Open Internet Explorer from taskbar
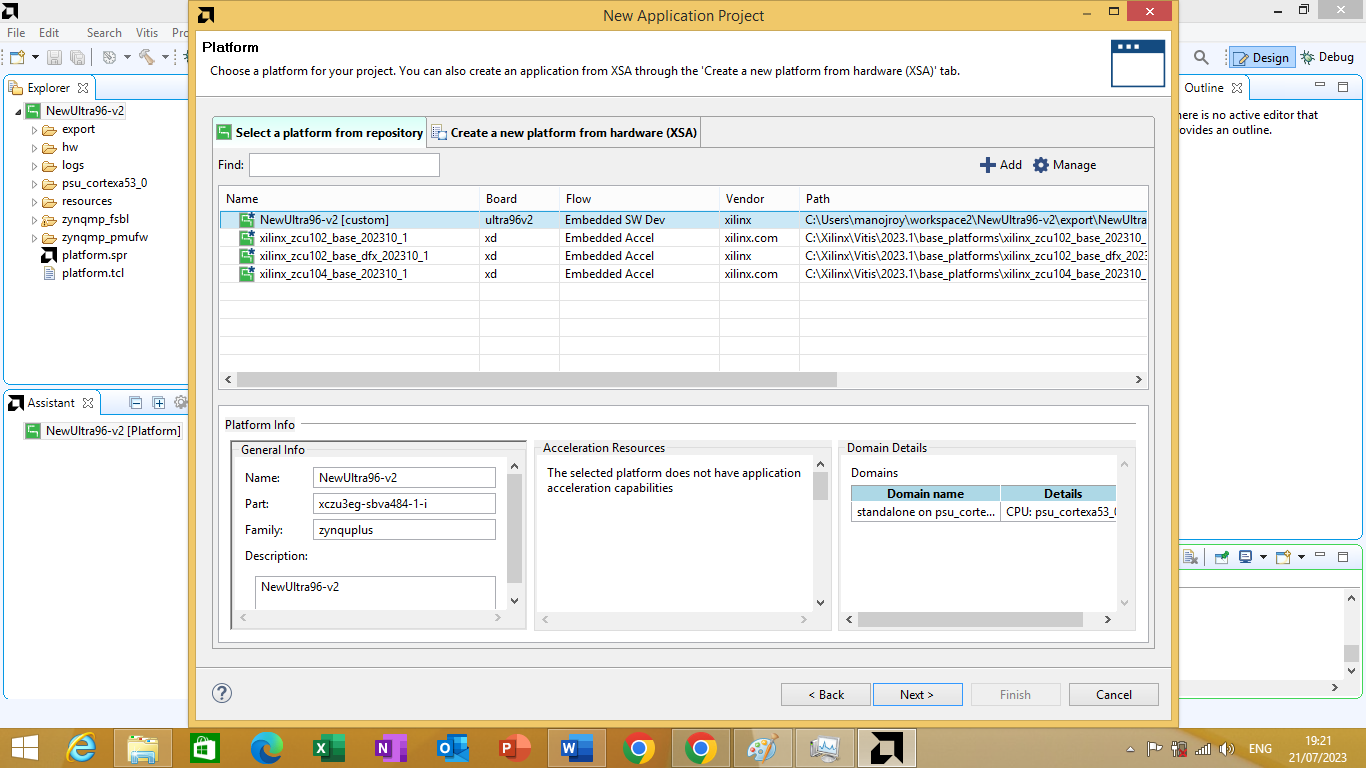Viewport: 1366px width, 768px height. click(x=82, y=748)
